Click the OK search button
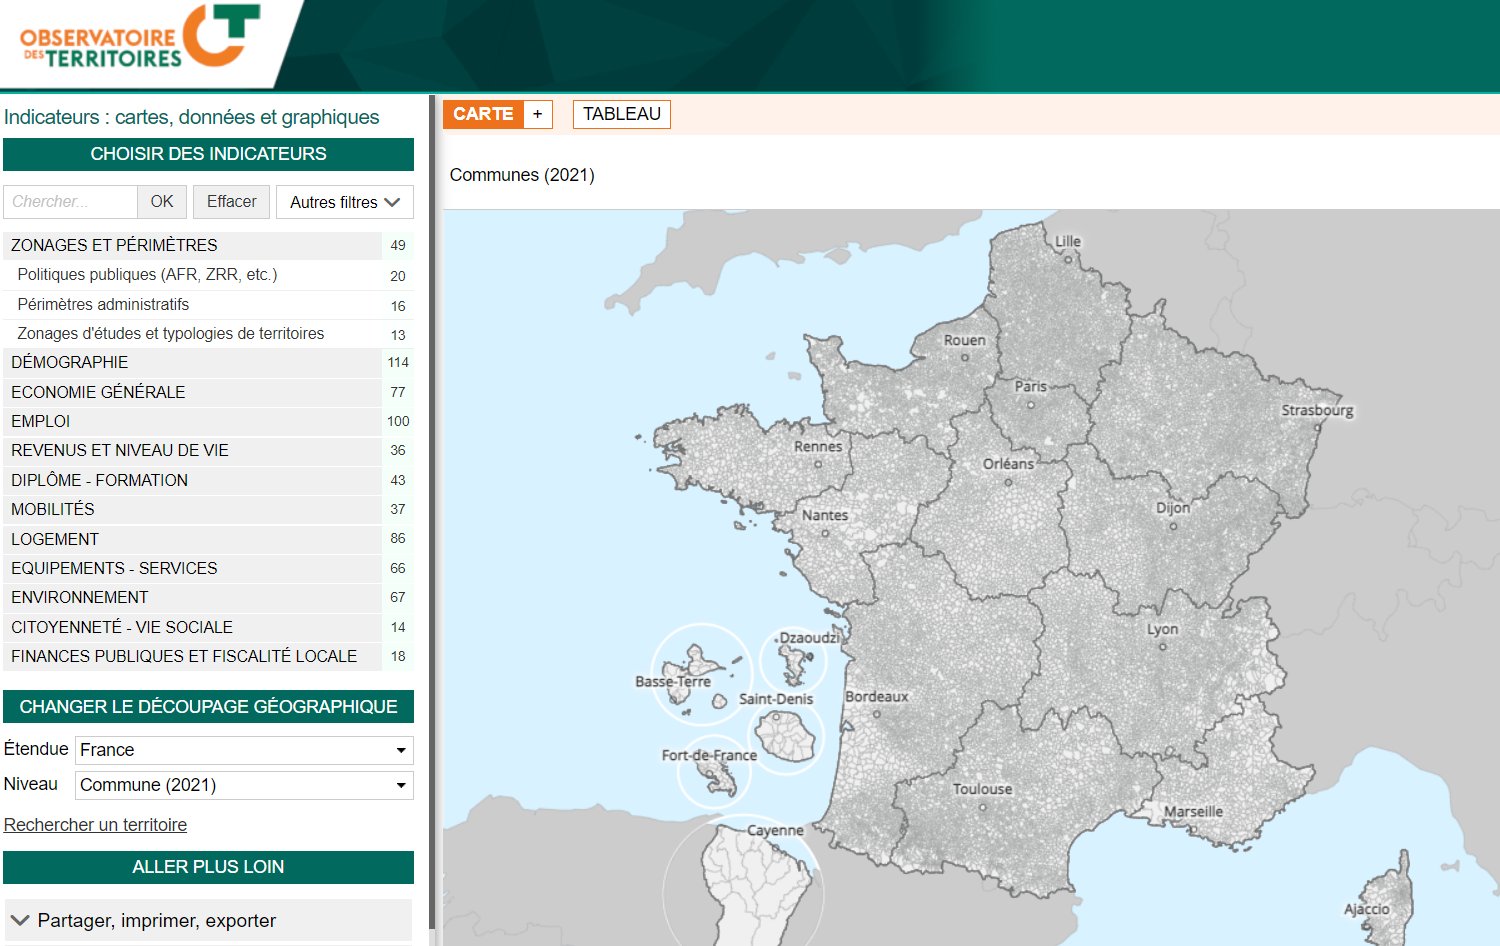Screen dimensions: 1500x946 [162, 202]
